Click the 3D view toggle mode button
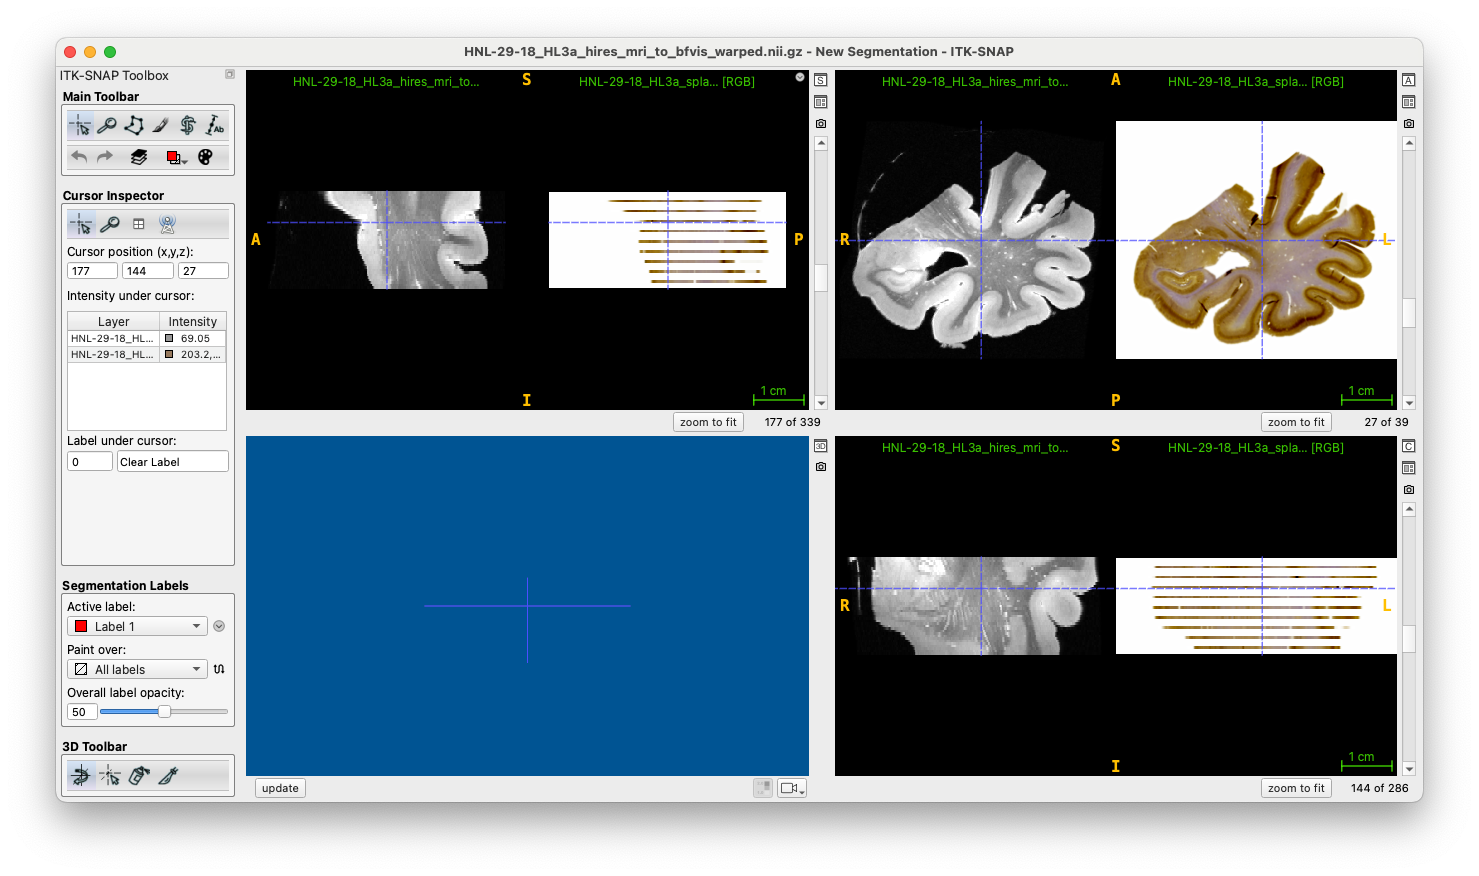 point(763,788)
